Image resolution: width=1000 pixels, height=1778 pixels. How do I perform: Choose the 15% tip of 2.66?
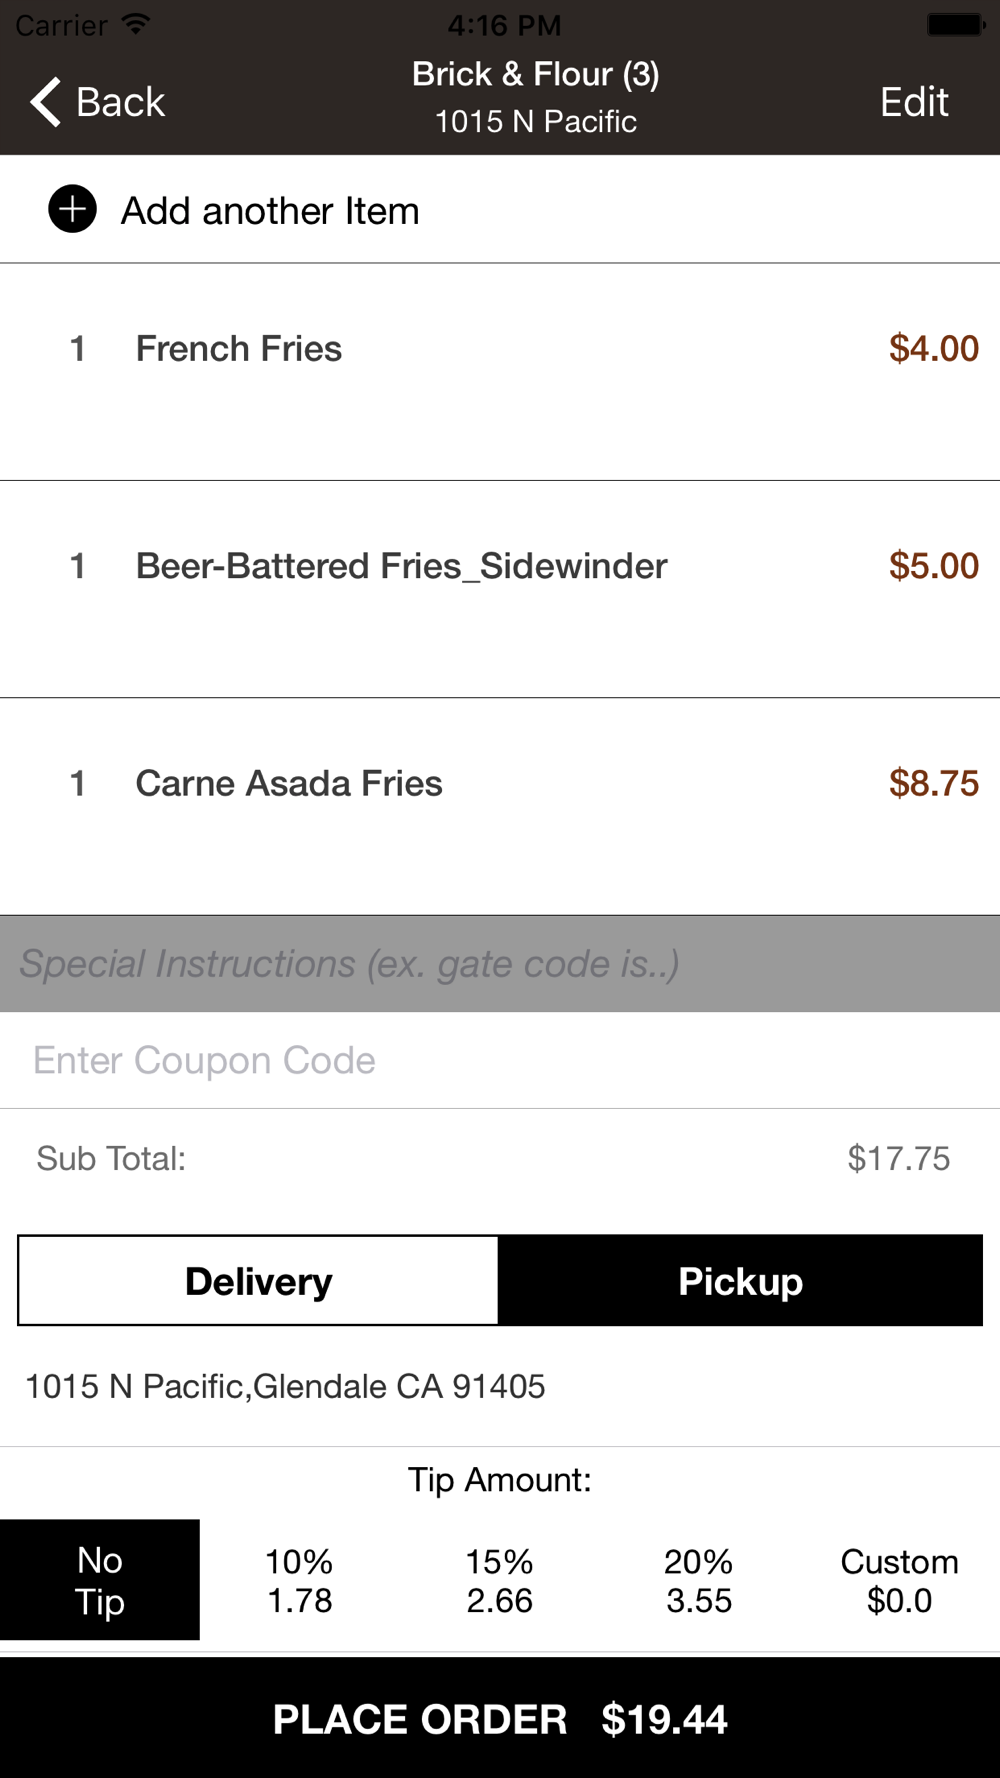click(500, 1580)
